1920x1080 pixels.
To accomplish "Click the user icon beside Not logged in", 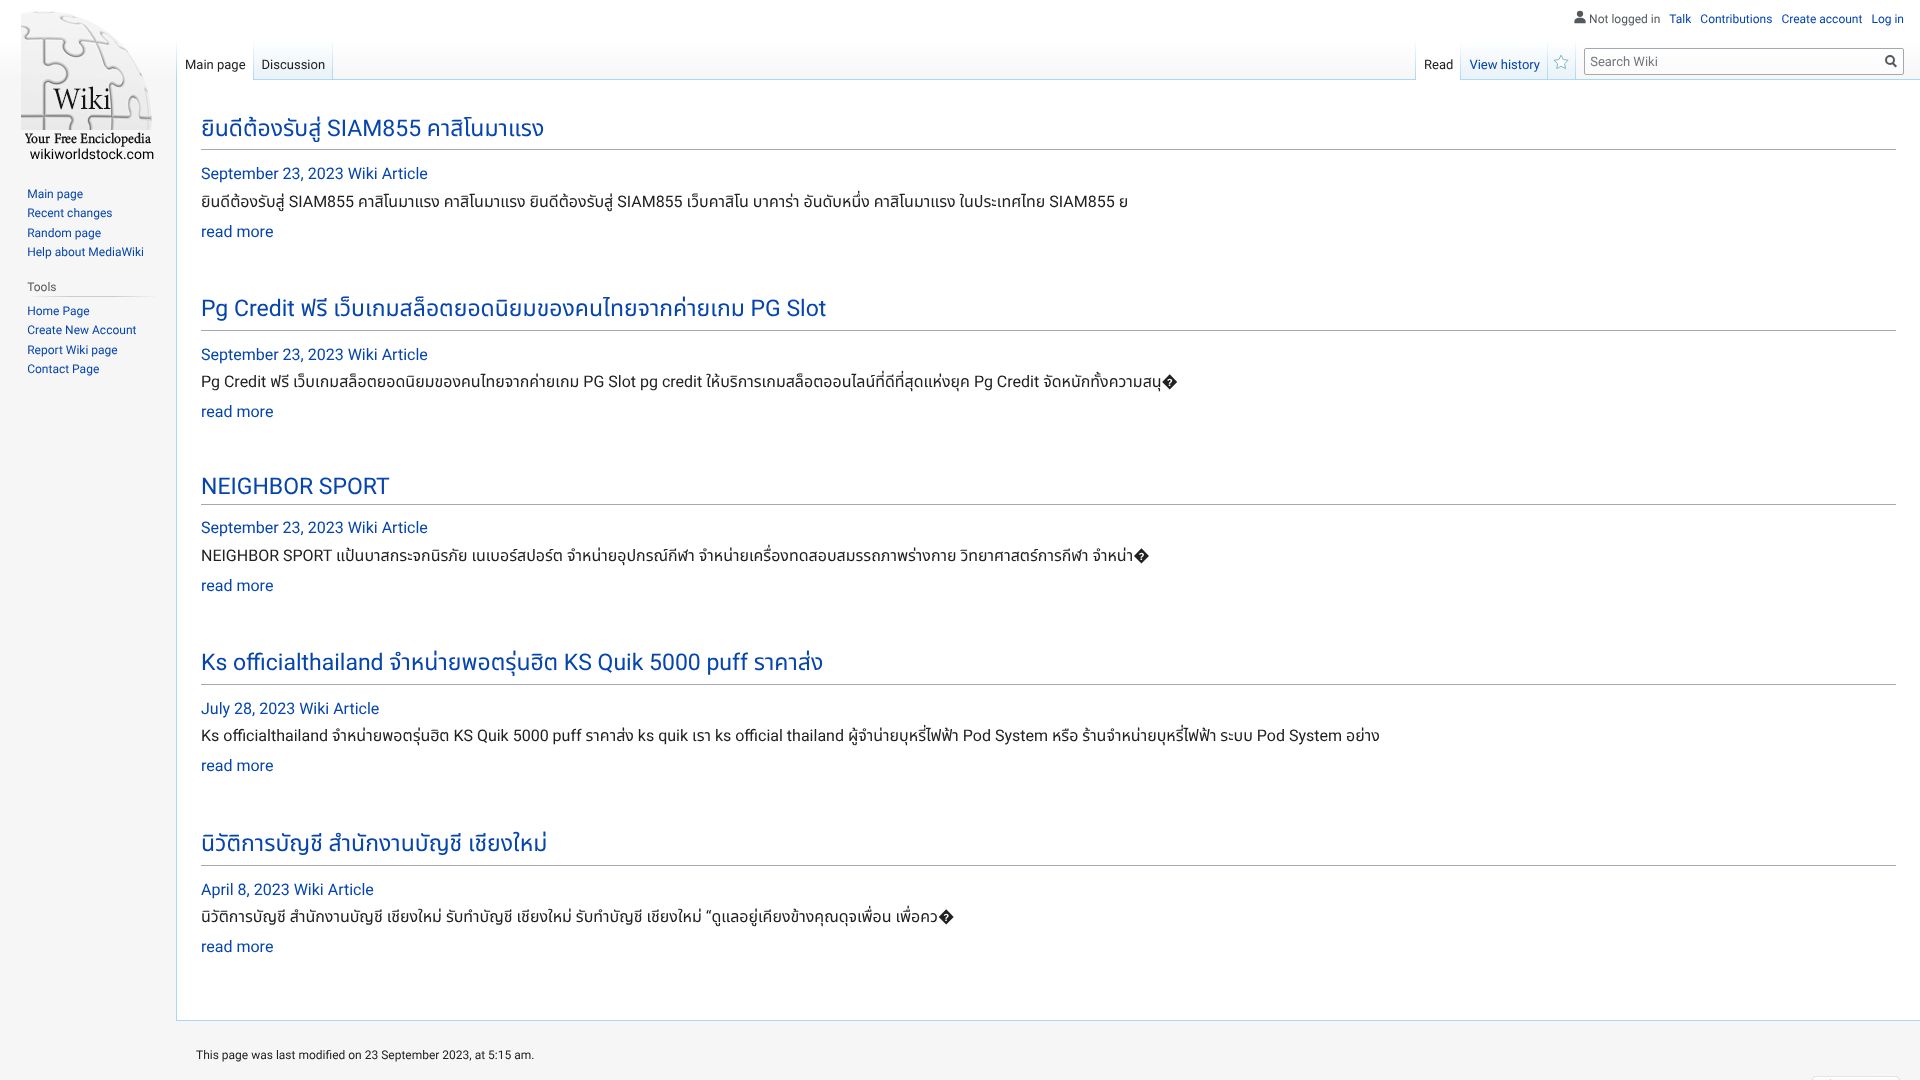I will 1580,18.
